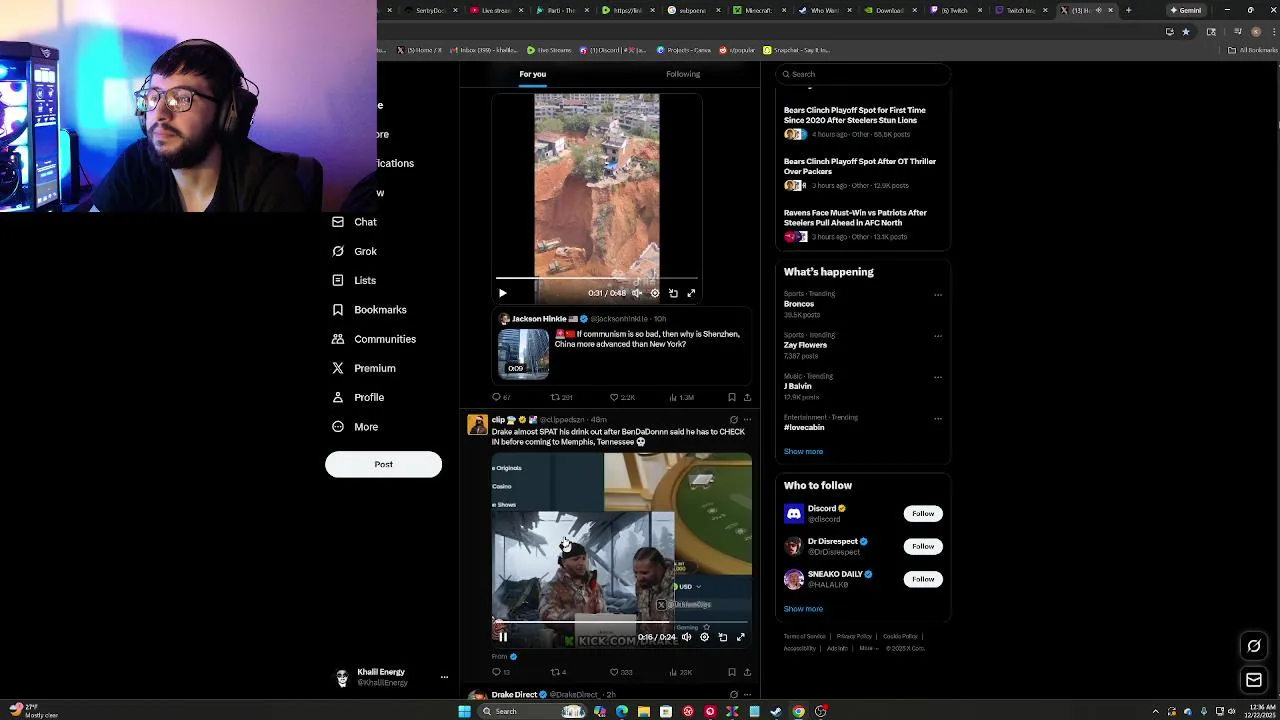Open the Grok floating button
1280x720 pixels.
[x=1254, y=646]
